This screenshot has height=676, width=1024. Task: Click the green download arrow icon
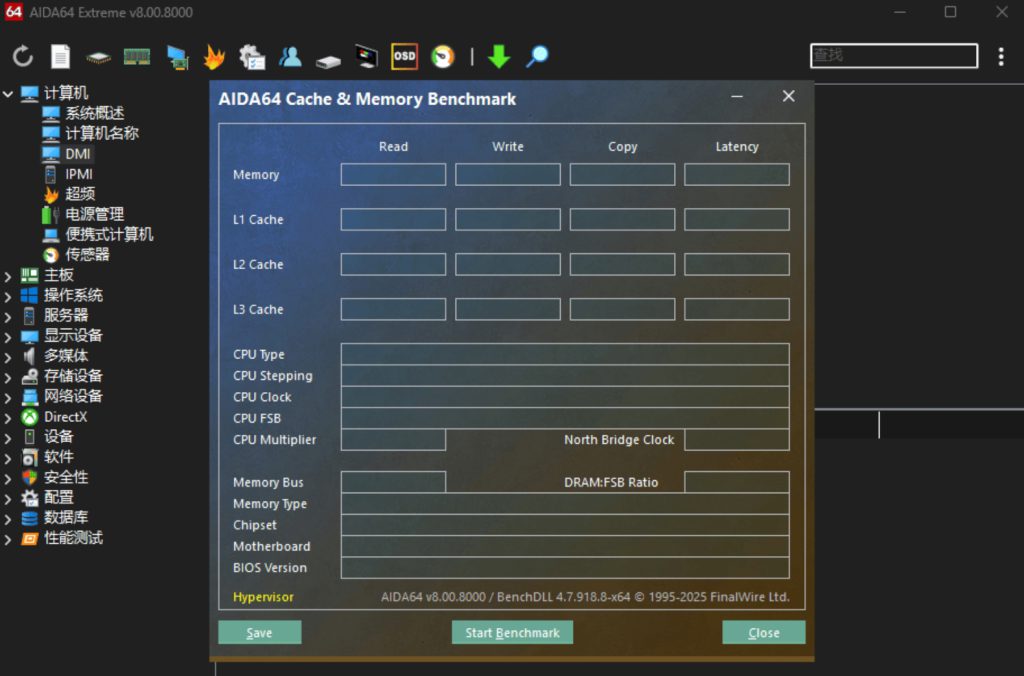499,57
